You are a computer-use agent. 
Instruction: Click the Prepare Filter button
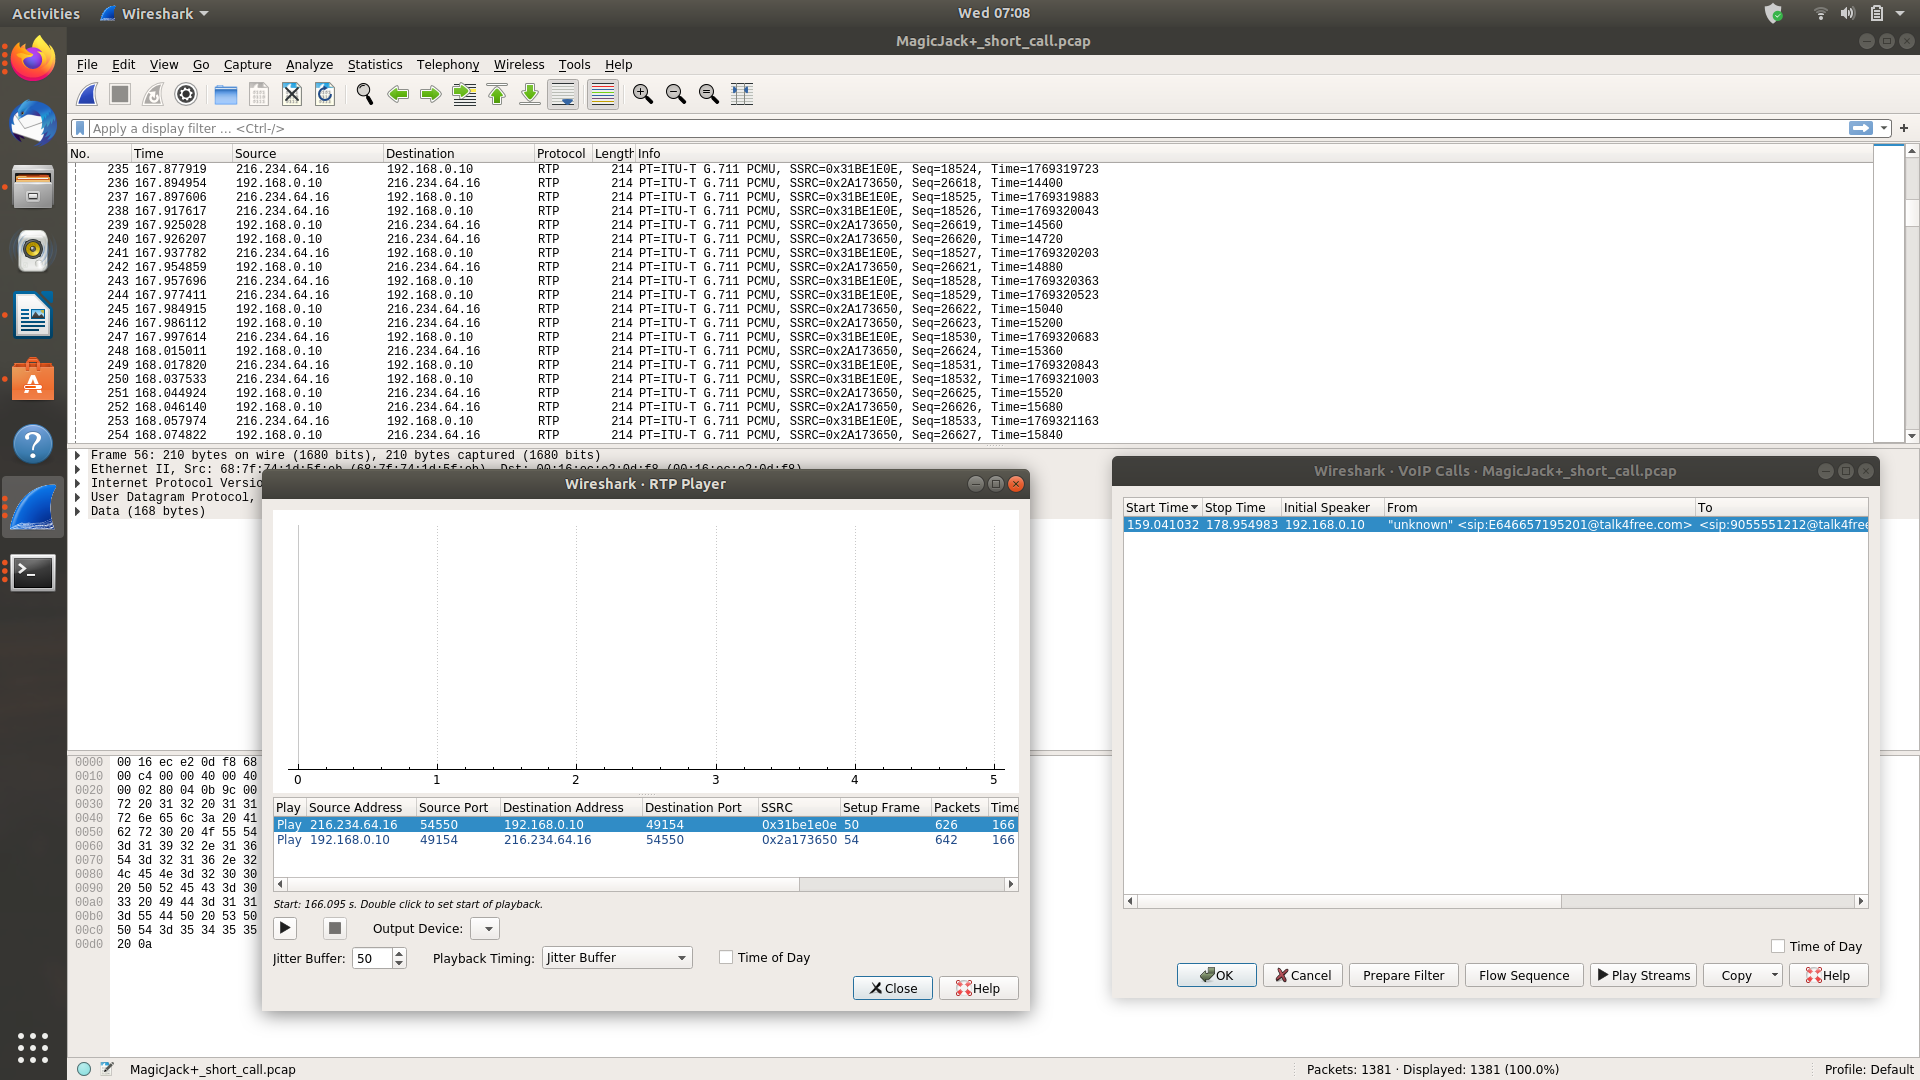click(1404, 975)
